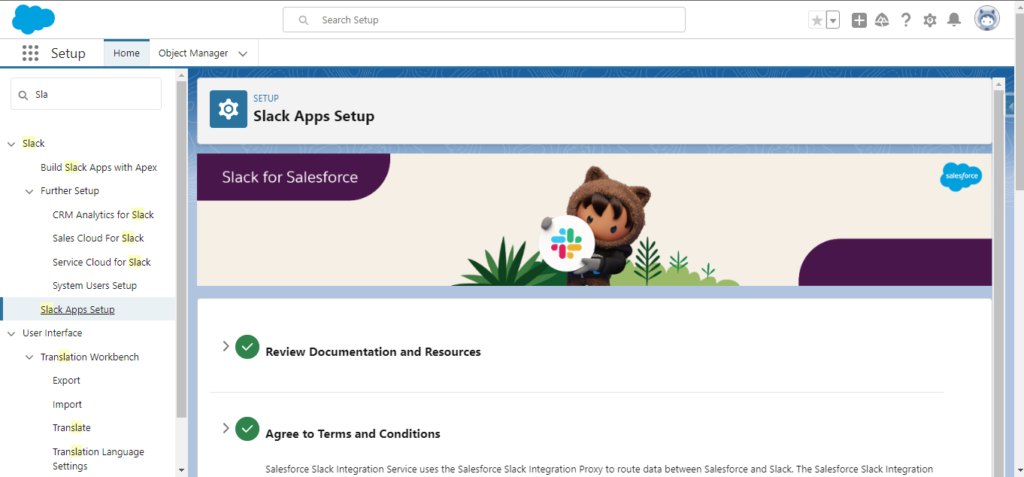
Task: Collapse the Slack tree section
Action: click(11, 144)
